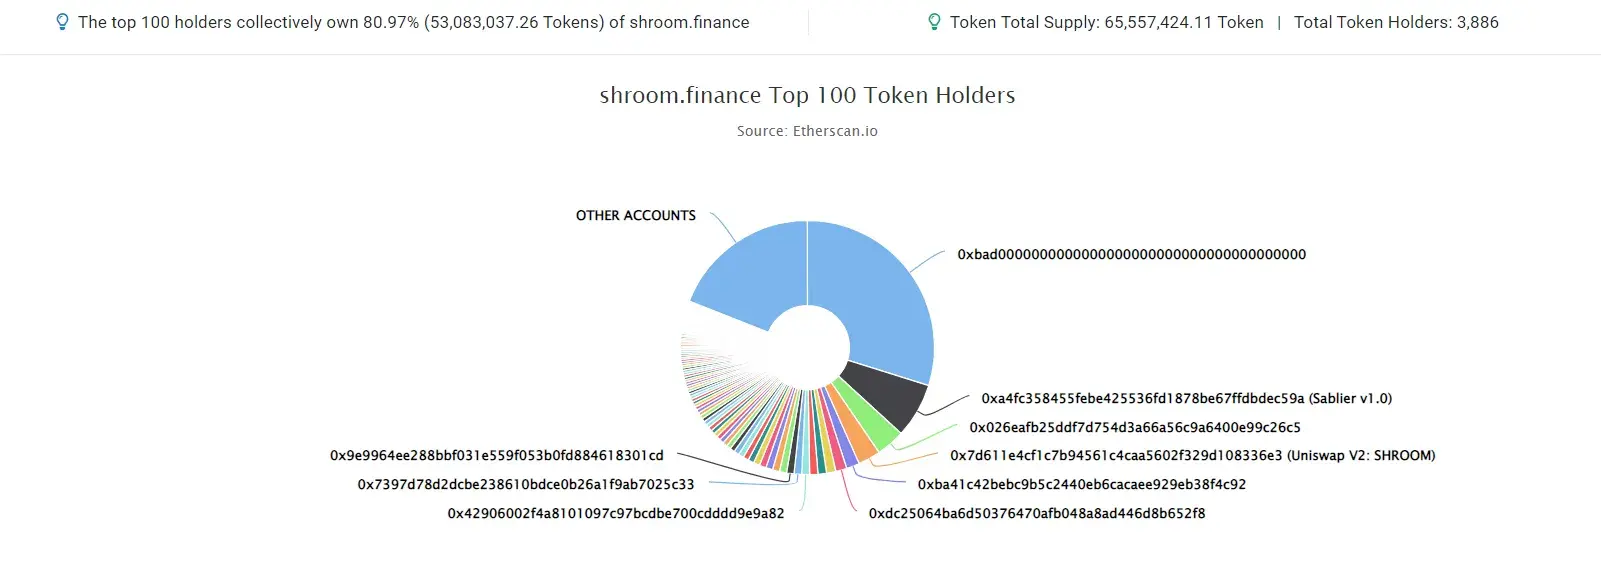Click the dark gray Sablier v1.0 slice
The image size is (1601, 565).
(885, 393)
